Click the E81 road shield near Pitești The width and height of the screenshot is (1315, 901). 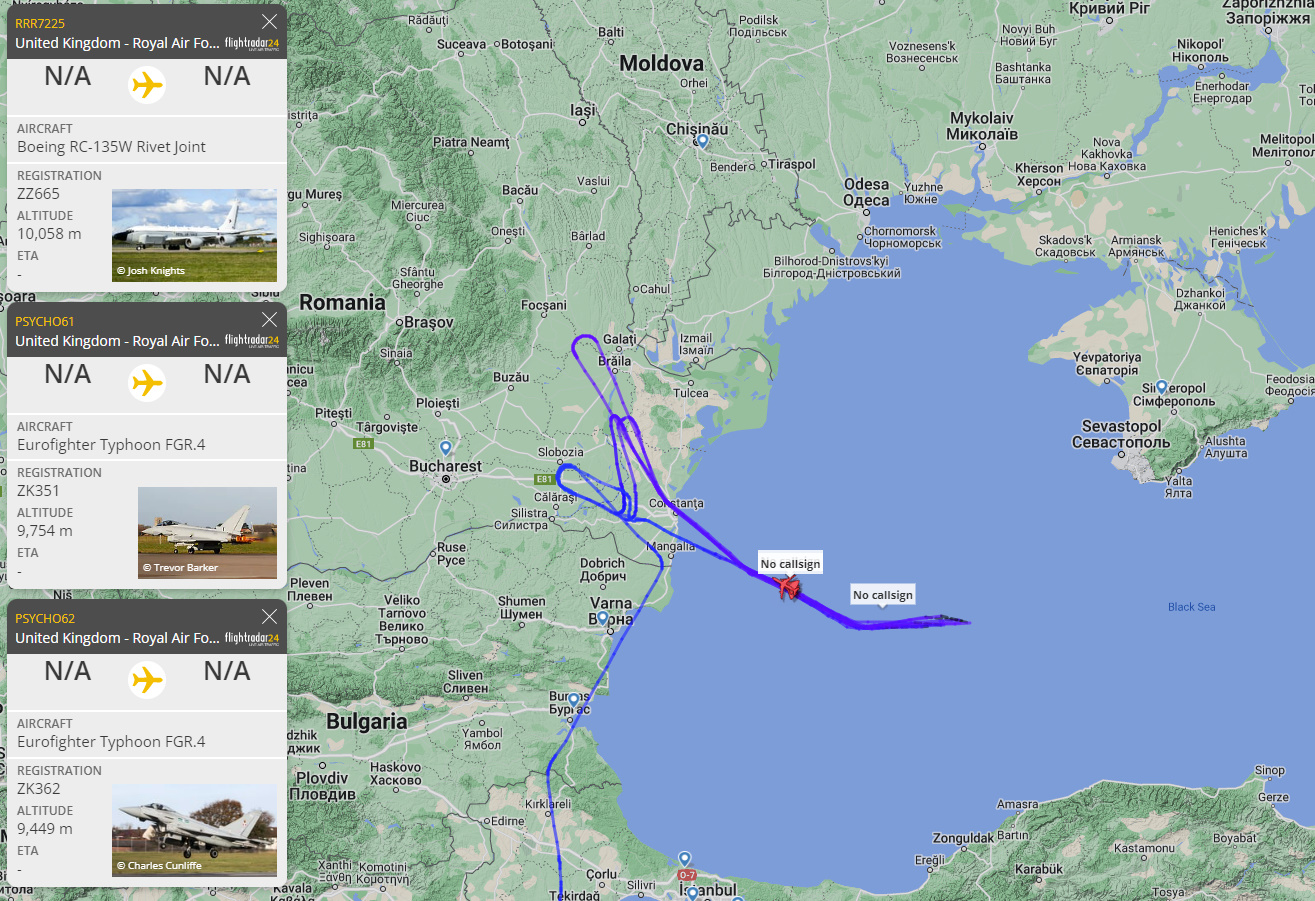(363, 443)
